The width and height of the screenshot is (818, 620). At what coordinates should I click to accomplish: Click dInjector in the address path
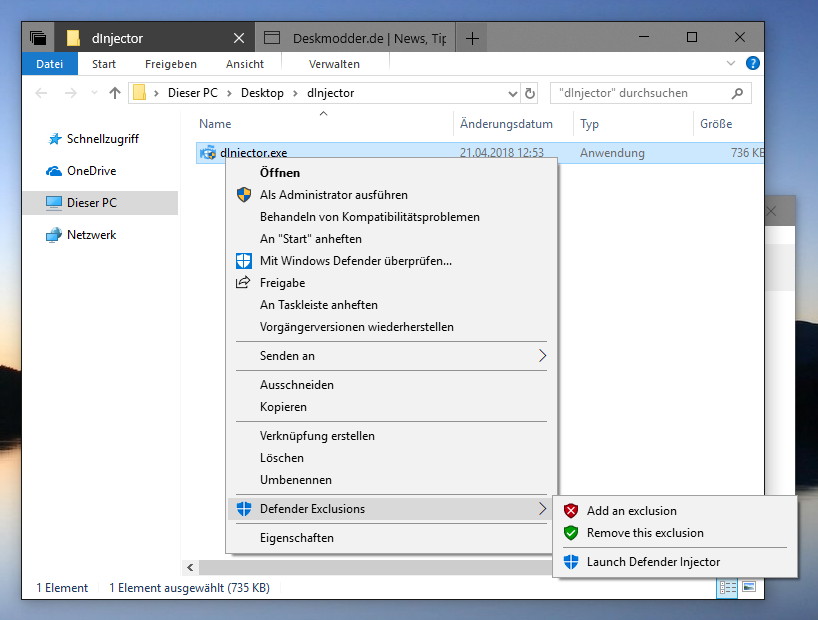point(331,93)
